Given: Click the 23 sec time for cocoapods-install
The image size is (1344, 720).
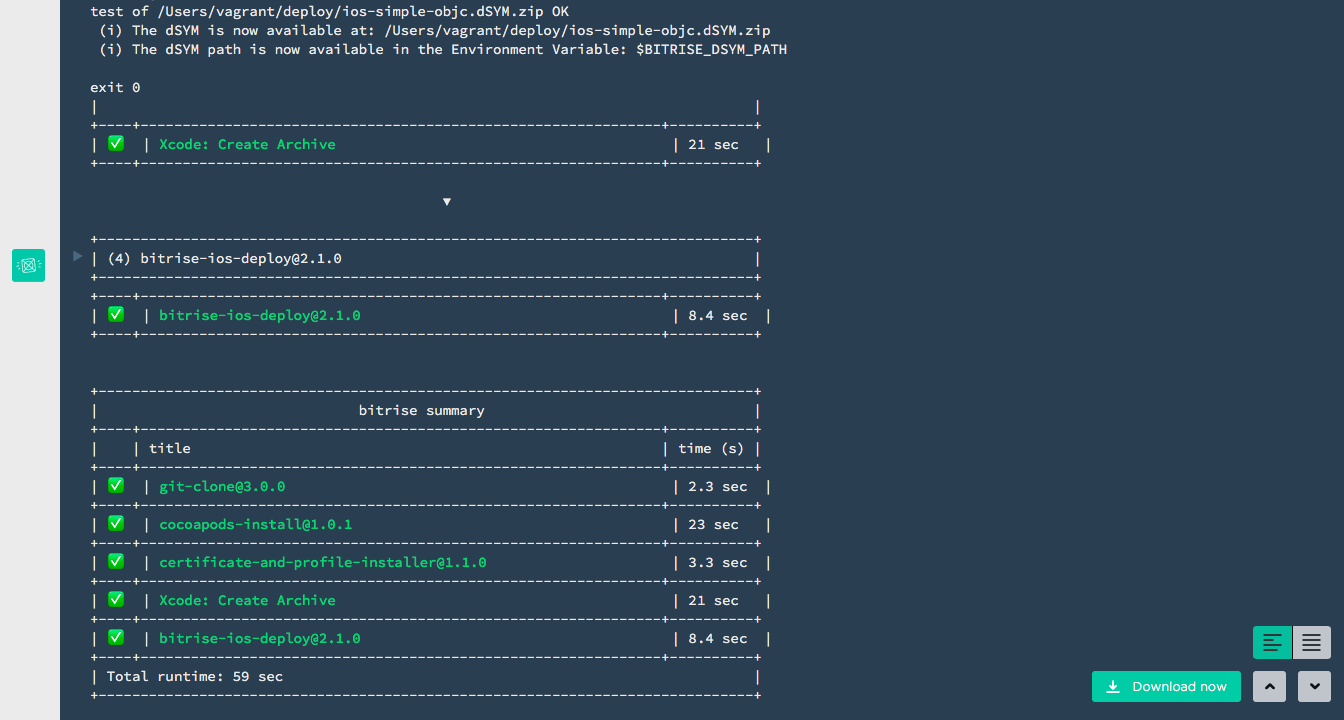Looking at the screenshot, I should (713, 525).
